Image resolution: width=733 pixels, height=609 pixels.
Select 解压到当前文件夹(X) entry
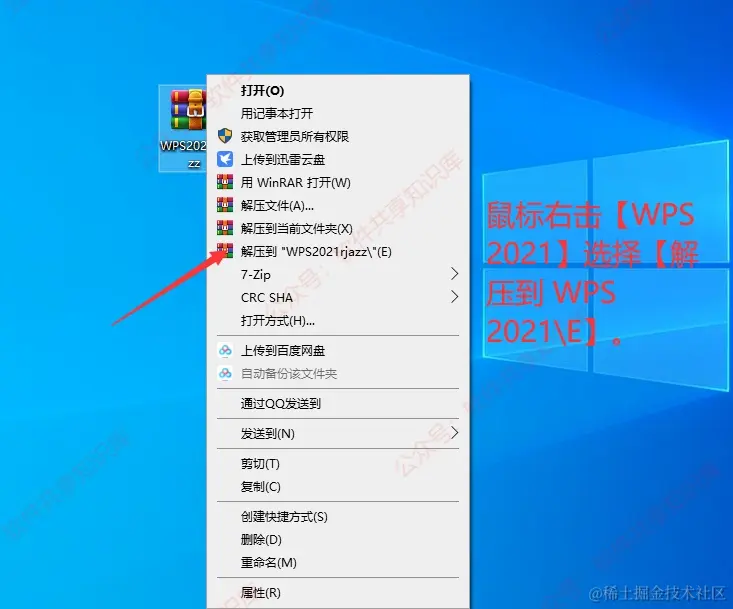point(338,228)
